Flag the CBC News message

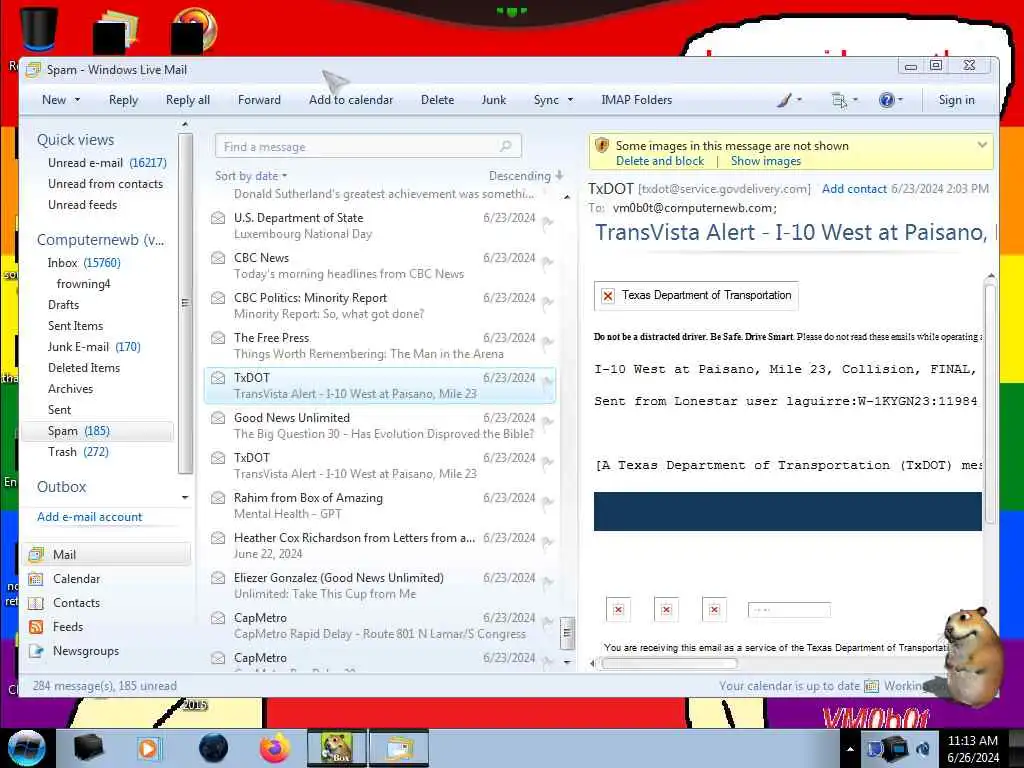pos(548,263)
